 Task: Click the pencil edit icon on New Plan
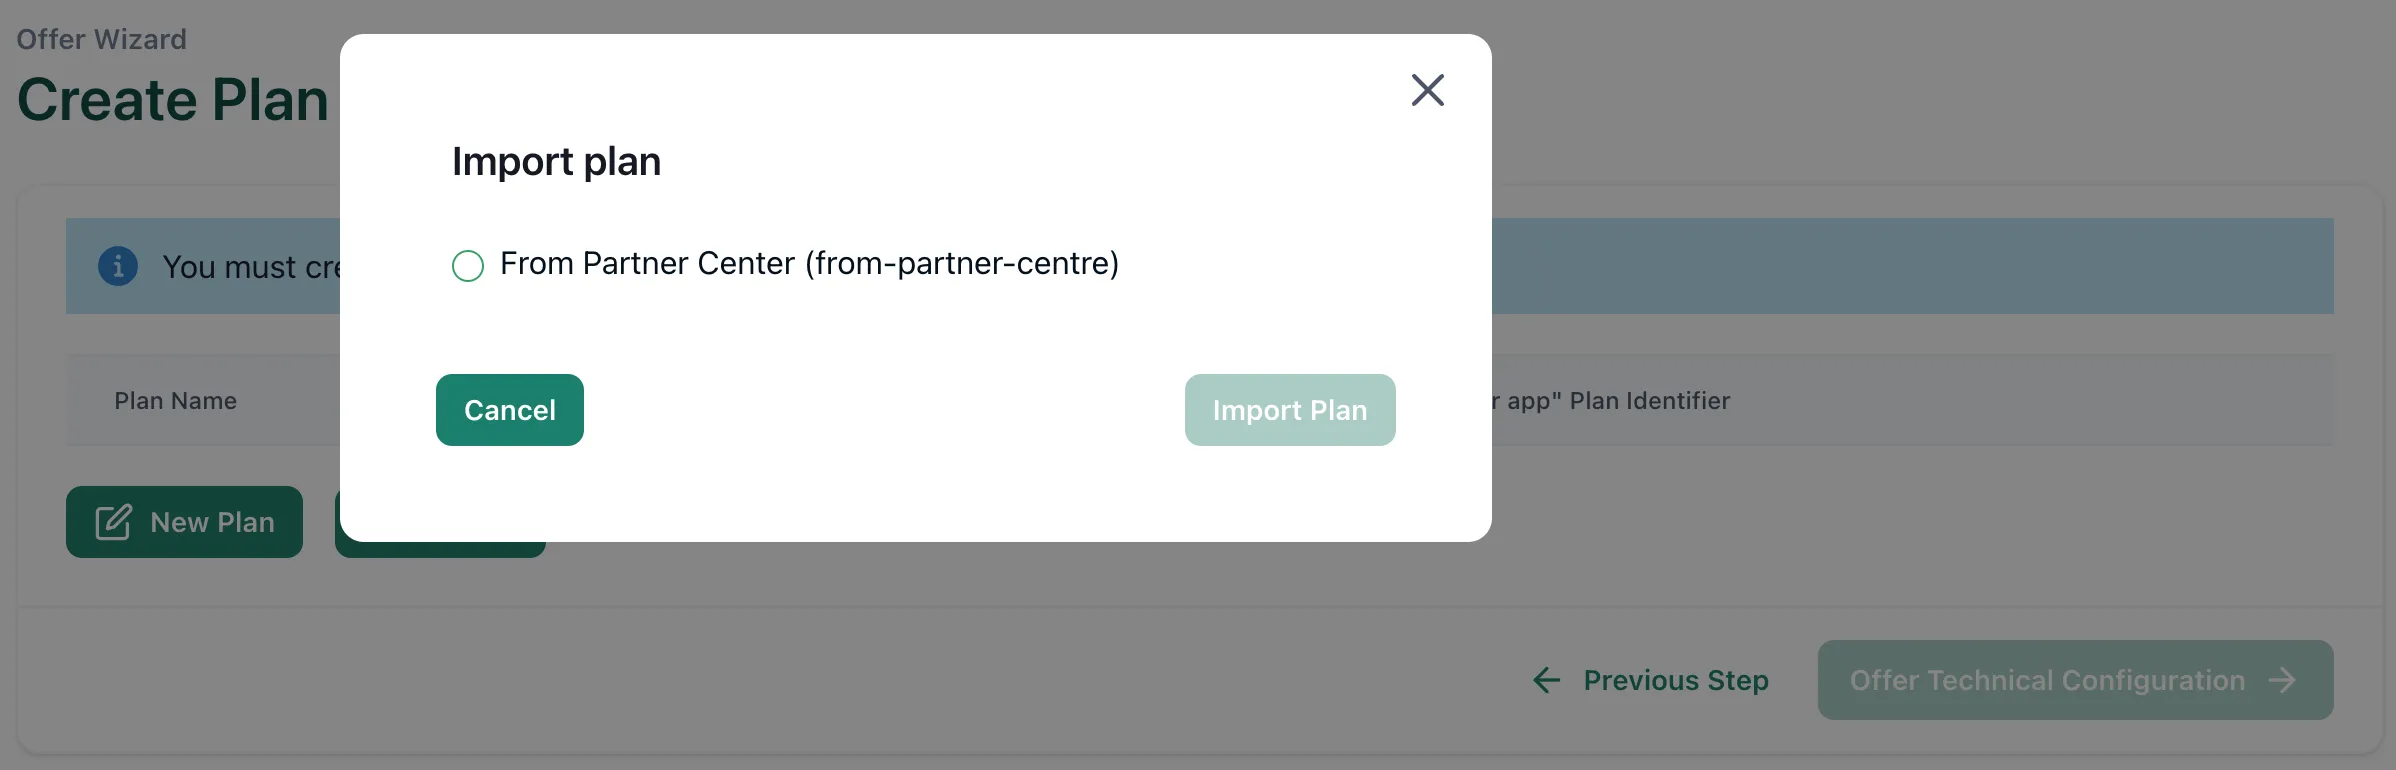[113, 522]
